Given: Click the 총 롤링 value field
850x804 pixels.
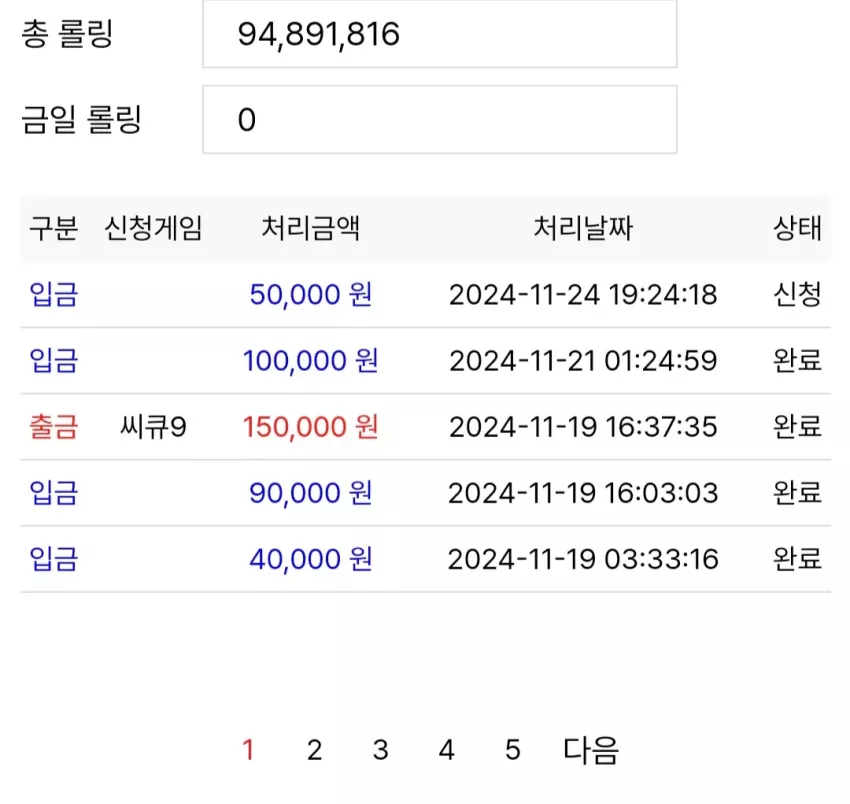Looking at the screenshot, I should point(440,34).
